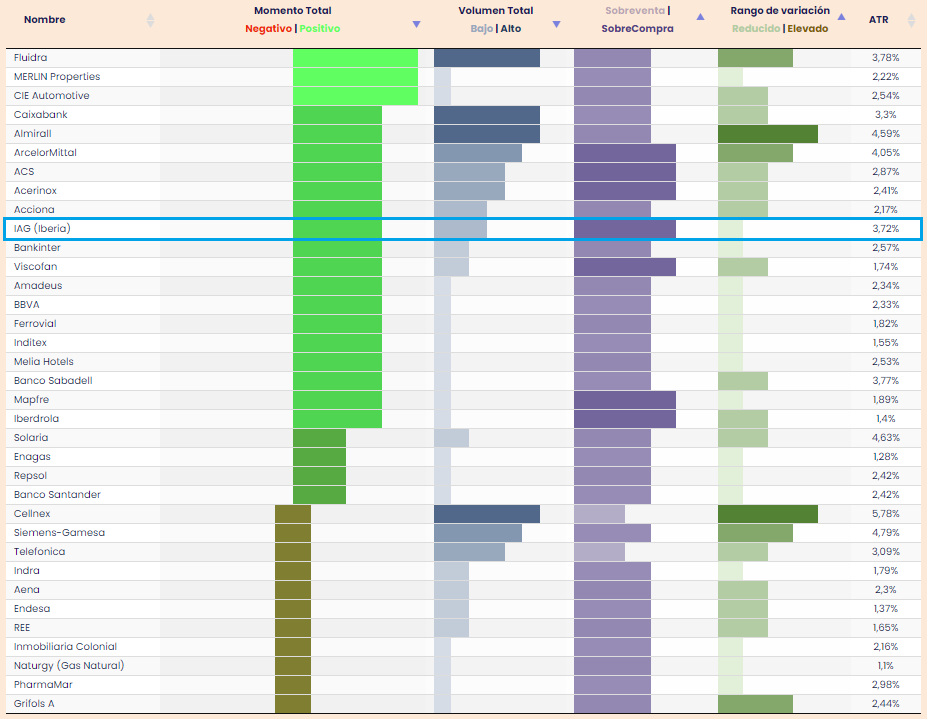Select the Bankinter row name
The height and width of the screenshot is (719, 927).
(x=37, y=247)
